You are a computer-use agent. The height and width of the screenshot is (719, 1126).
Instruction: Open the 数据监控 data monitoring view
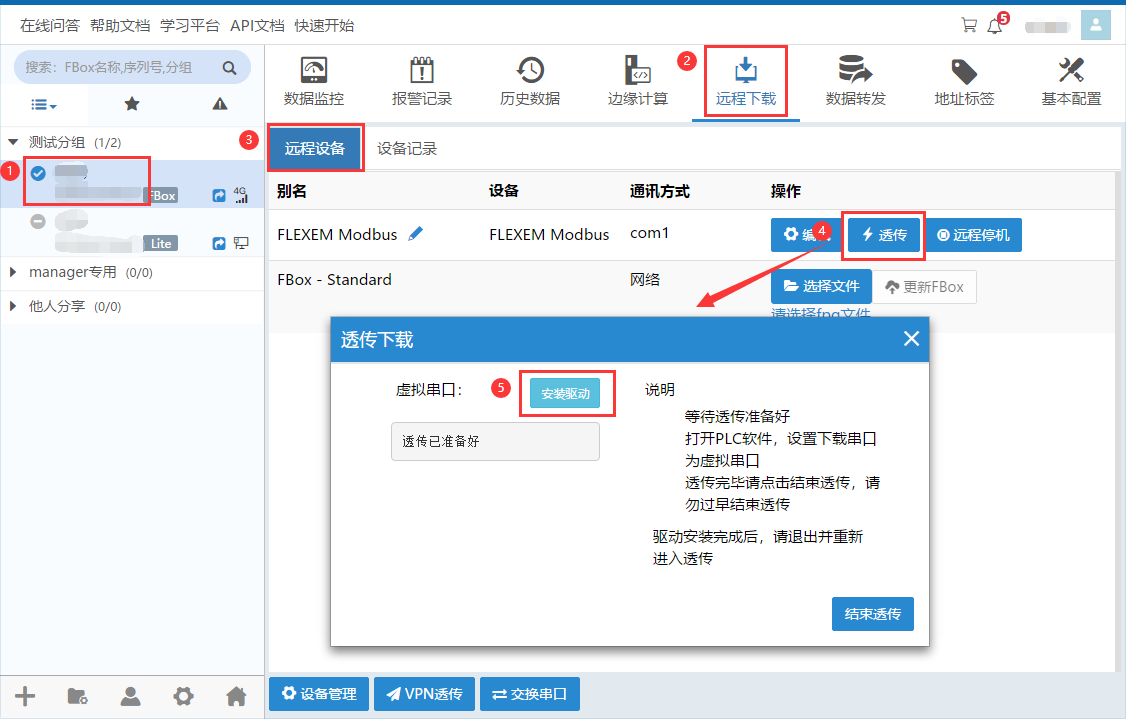(314, 82)
